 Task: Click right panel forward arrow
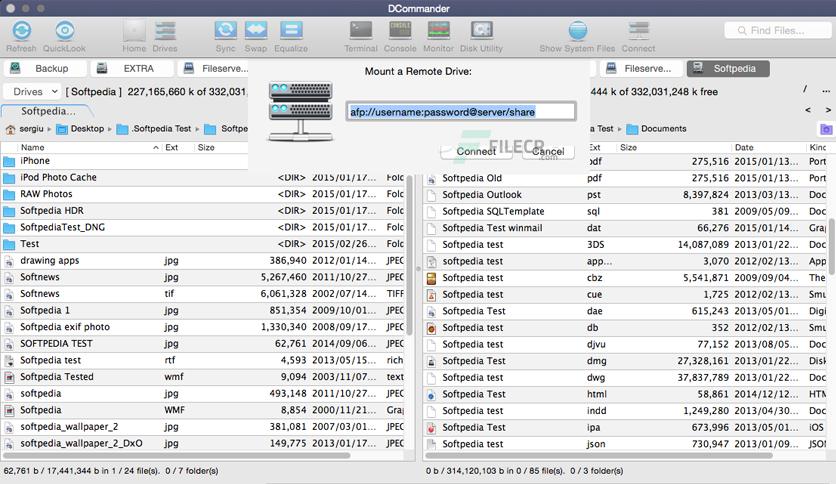(x=828, y=110)
